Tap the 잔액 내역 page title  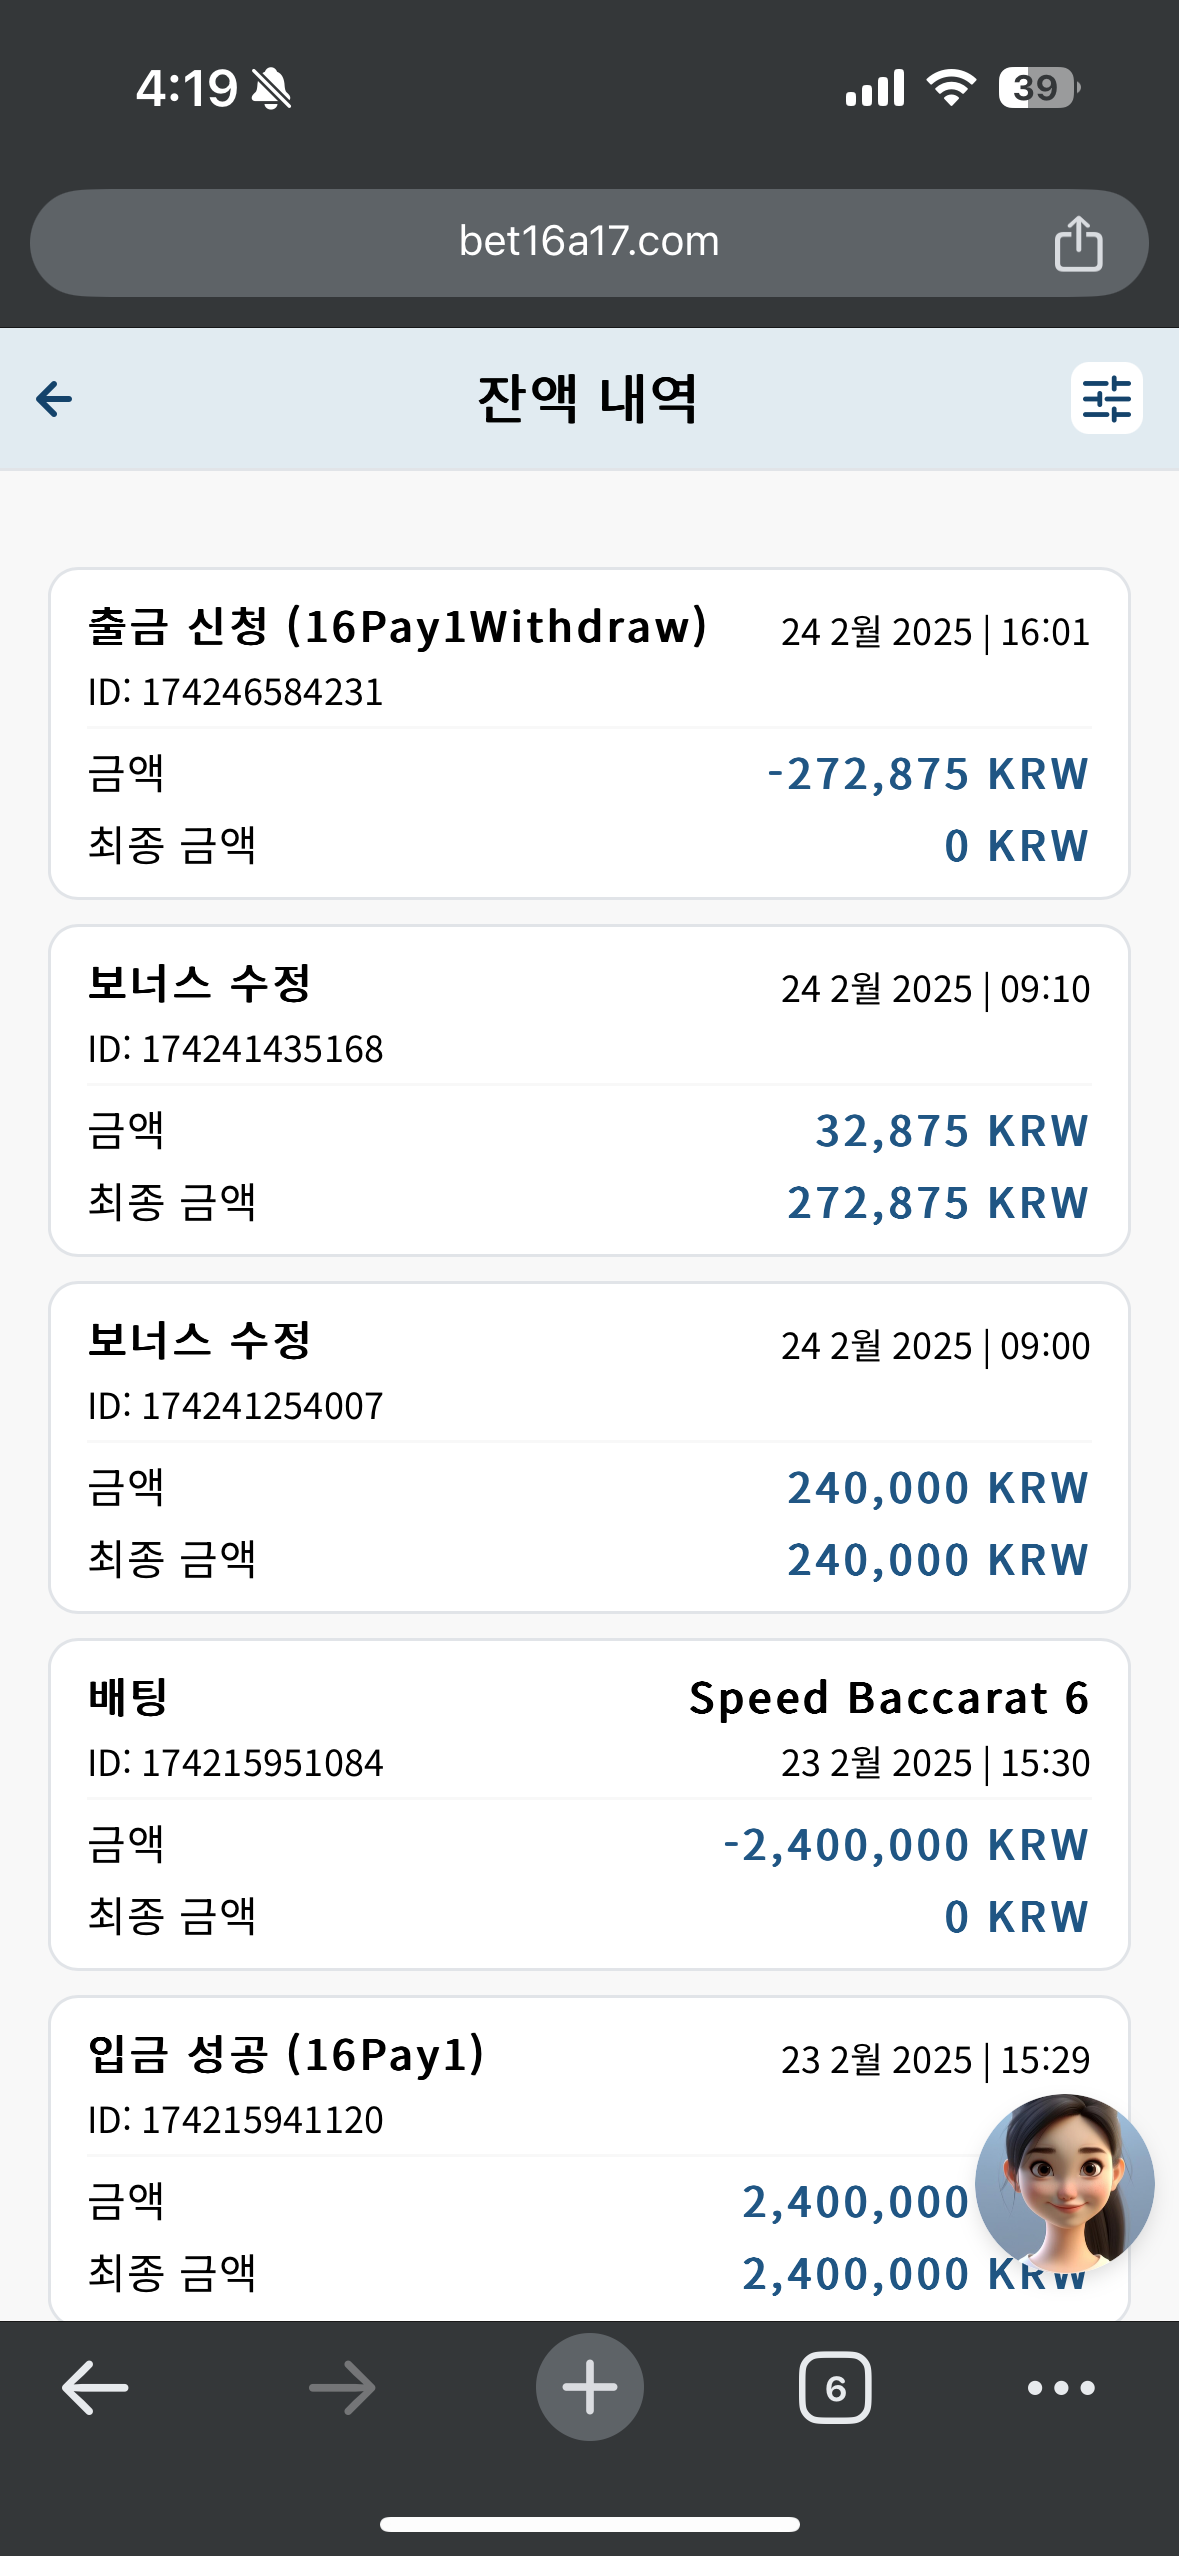click(x=588, y=399)
